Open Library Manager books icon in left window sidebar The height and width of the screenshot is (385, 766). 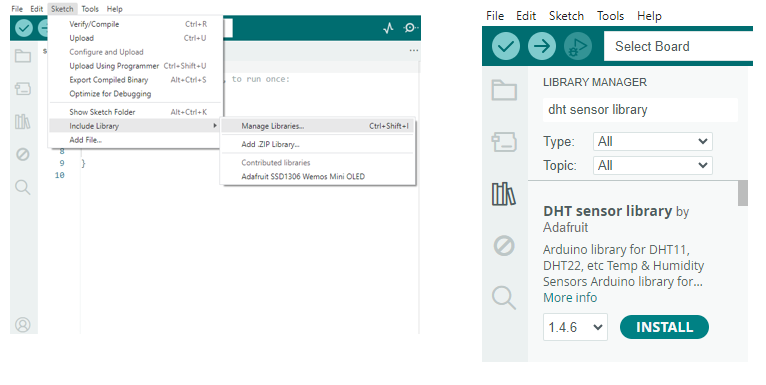point(22,121)
